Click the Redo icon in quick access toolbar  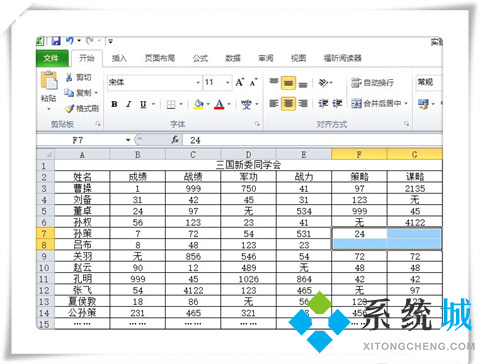click(90, 41)
